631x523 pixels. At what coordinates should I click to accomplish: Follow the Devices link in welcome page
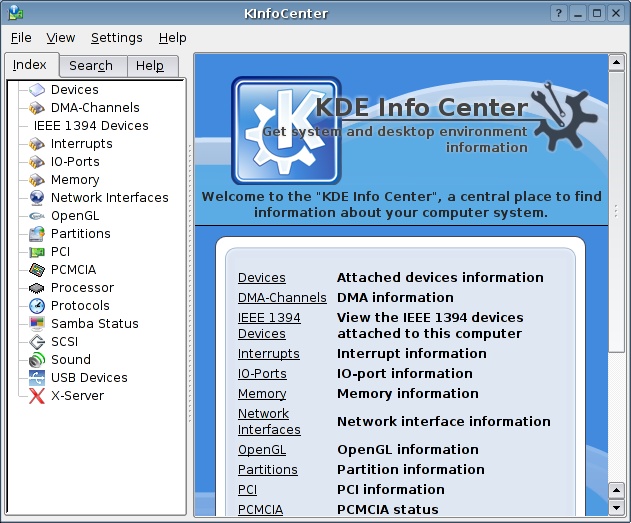pyautogui.click(x=262, y=278)
